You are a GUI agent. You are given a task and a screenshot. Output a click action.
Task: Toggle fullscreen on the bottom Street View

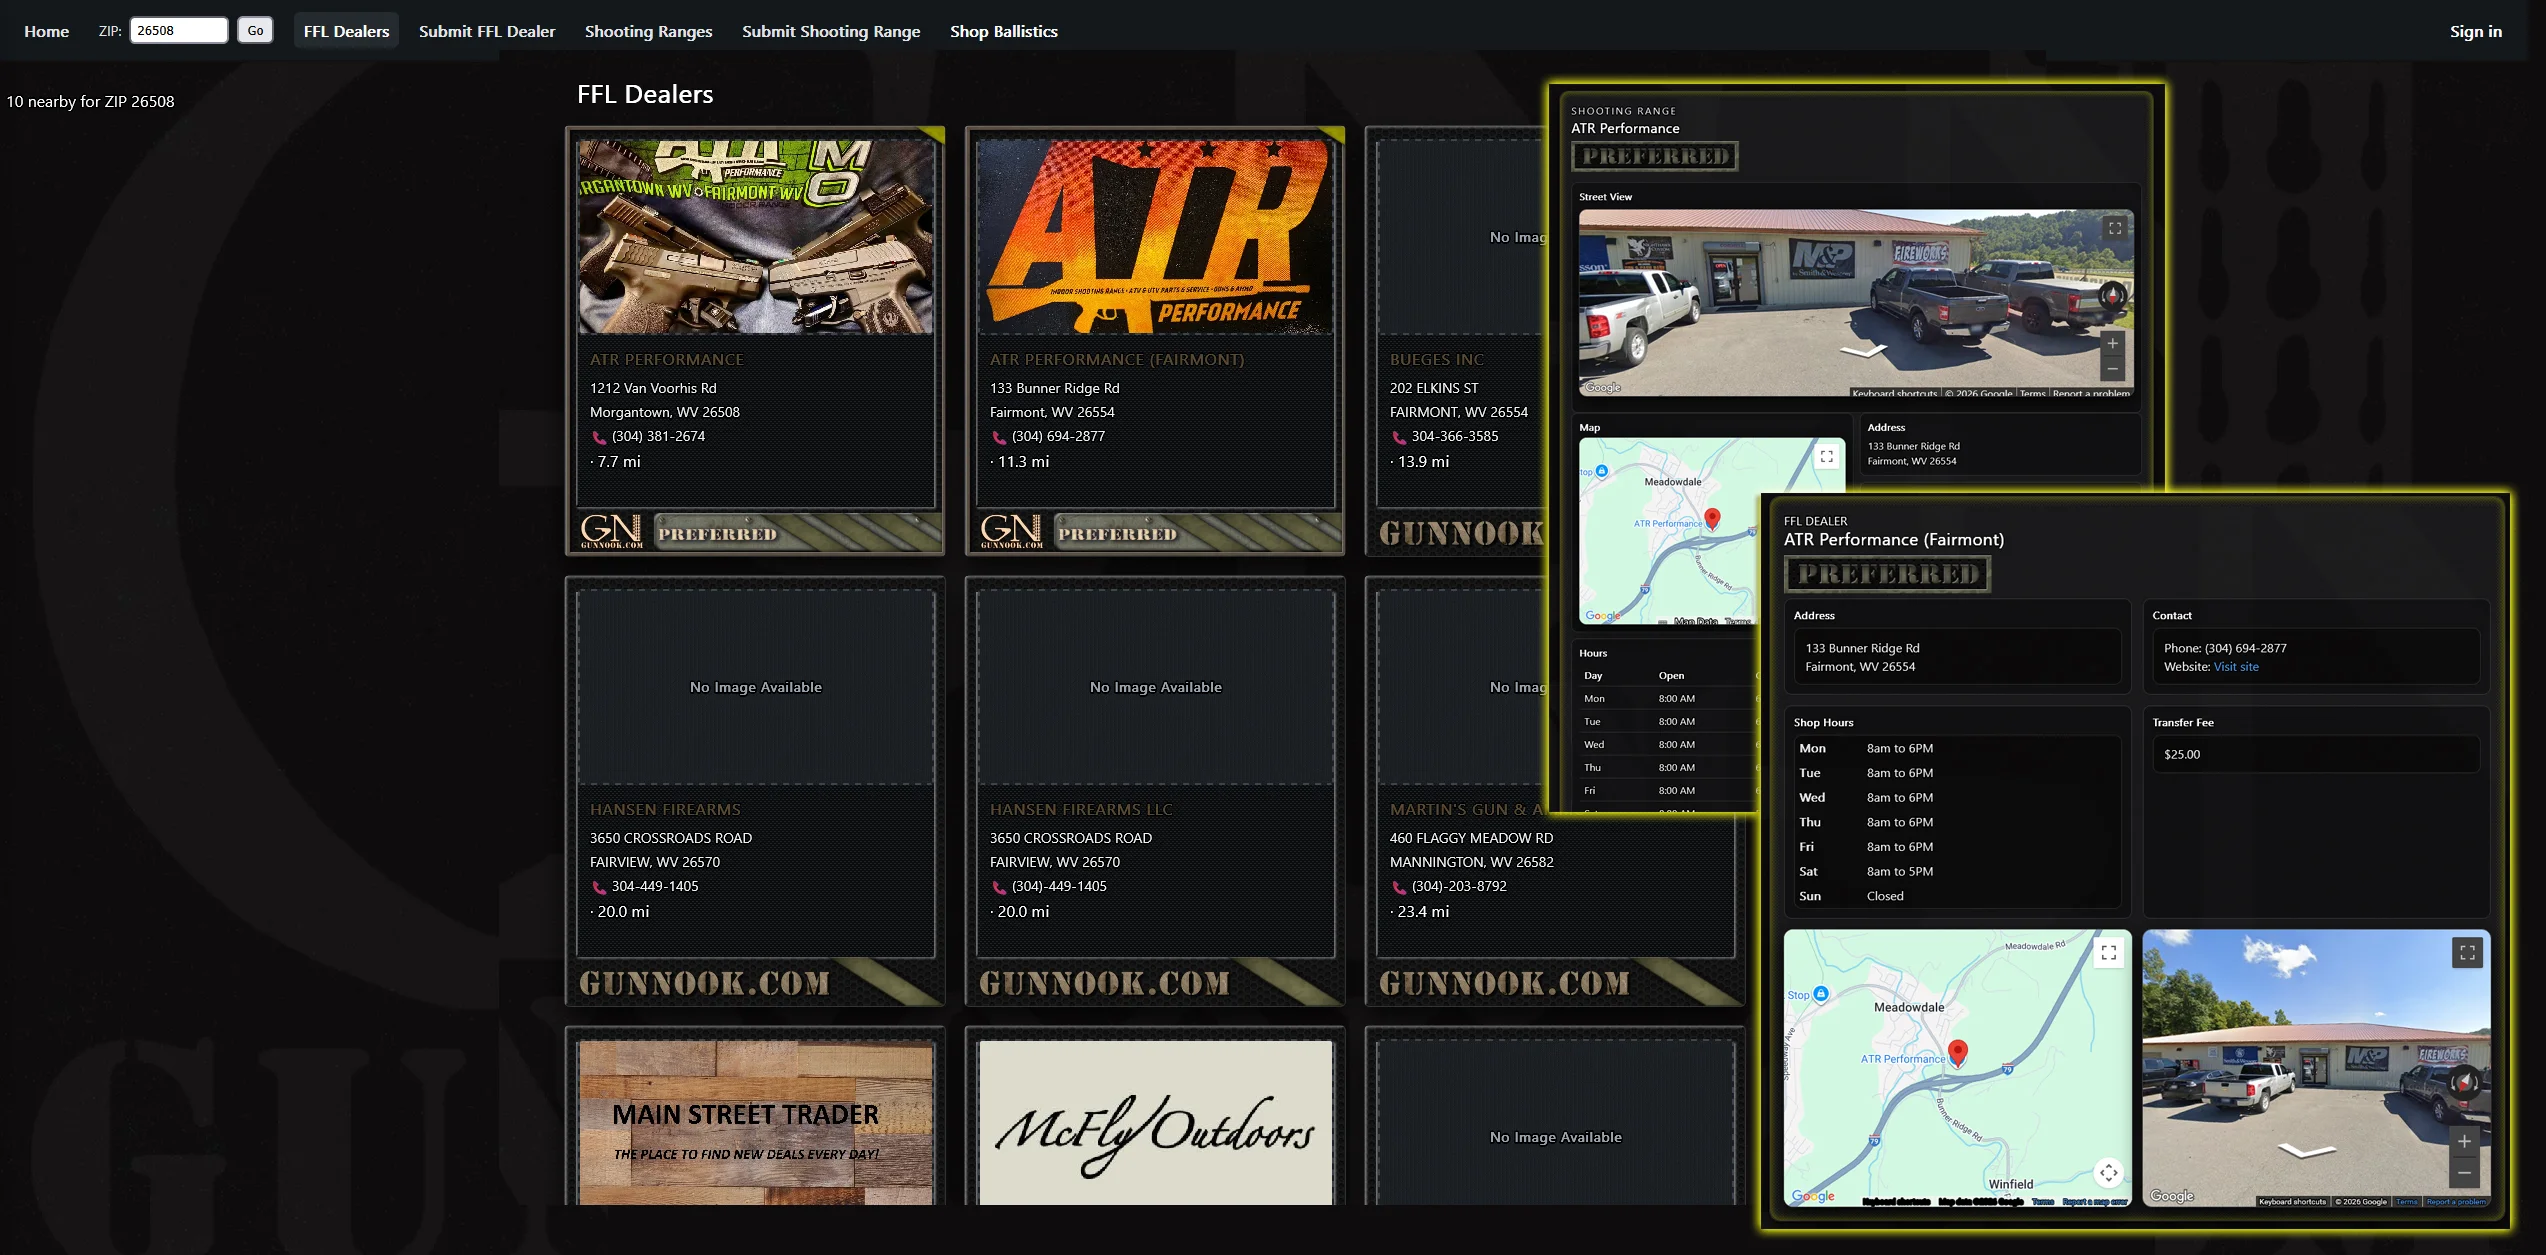[2467, 953]
